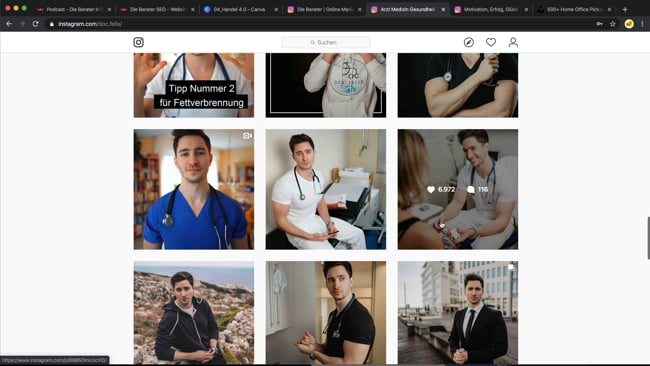
Task: Open the Explore compass icon
Action: click(468, 42)
